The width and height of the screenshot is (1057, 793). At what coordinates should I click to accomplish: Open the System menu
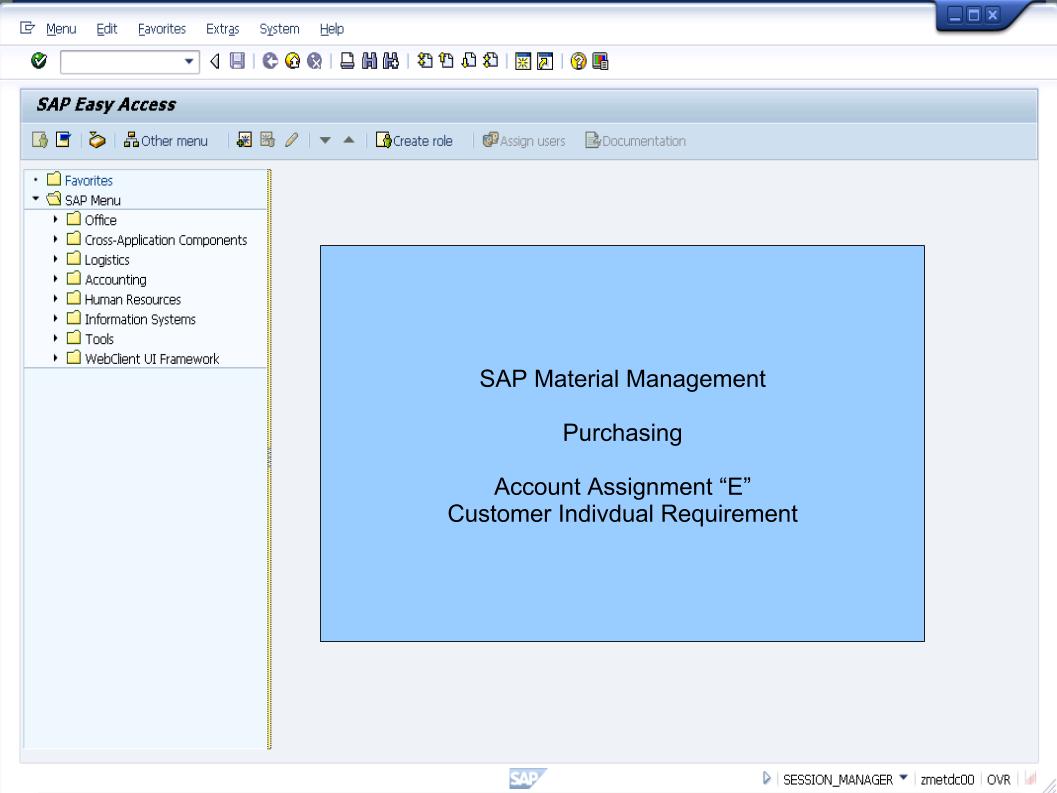pyautogui.click(x=279, y=29)
